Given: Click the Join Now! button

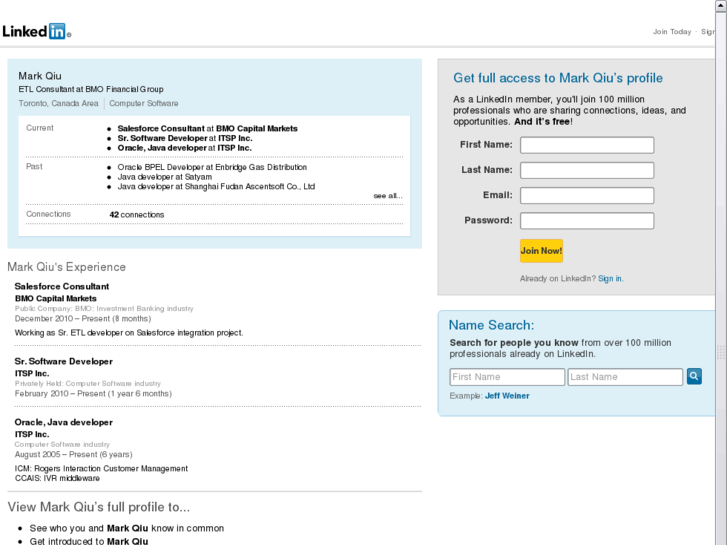Looking at the screenshot, I should (x=542, y=251).
